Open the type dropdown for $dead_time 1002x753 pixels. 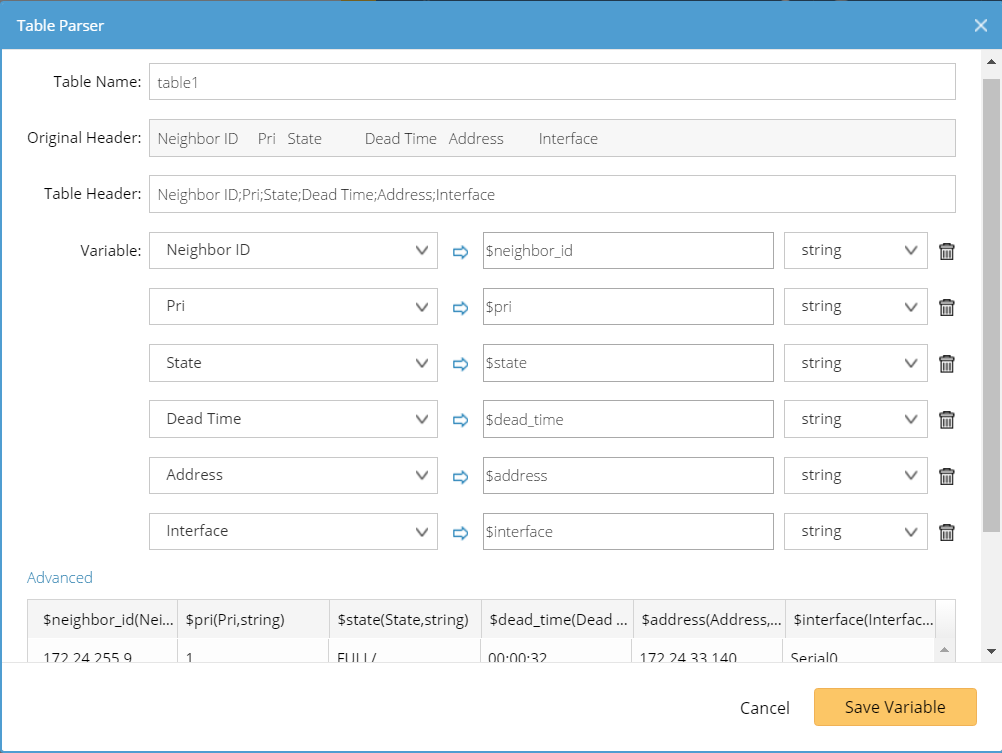855,419
